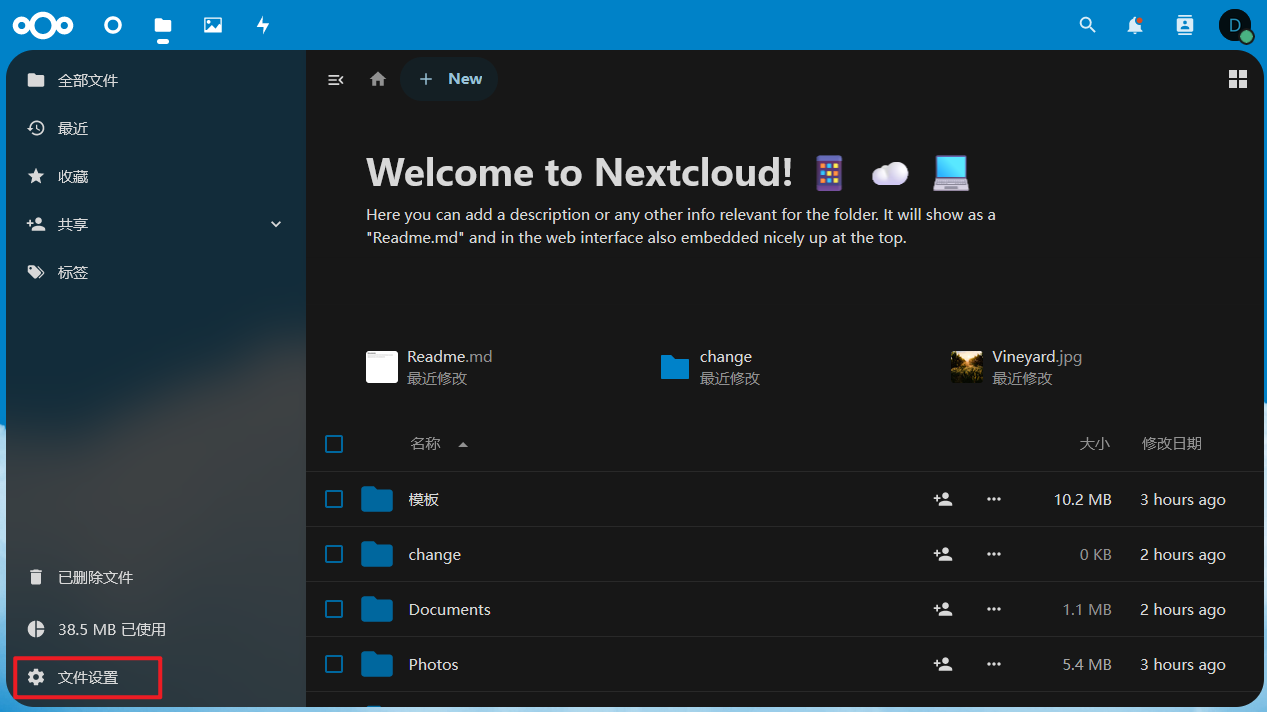Sort by 修改日期 column header
The image size is (1267, 712).
point(1172,444)
